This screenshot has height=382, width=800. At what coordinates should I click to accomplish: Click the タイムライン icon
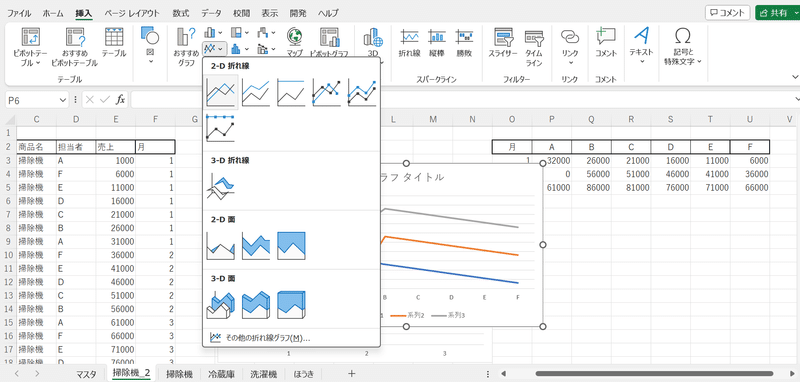pos(534,47)
